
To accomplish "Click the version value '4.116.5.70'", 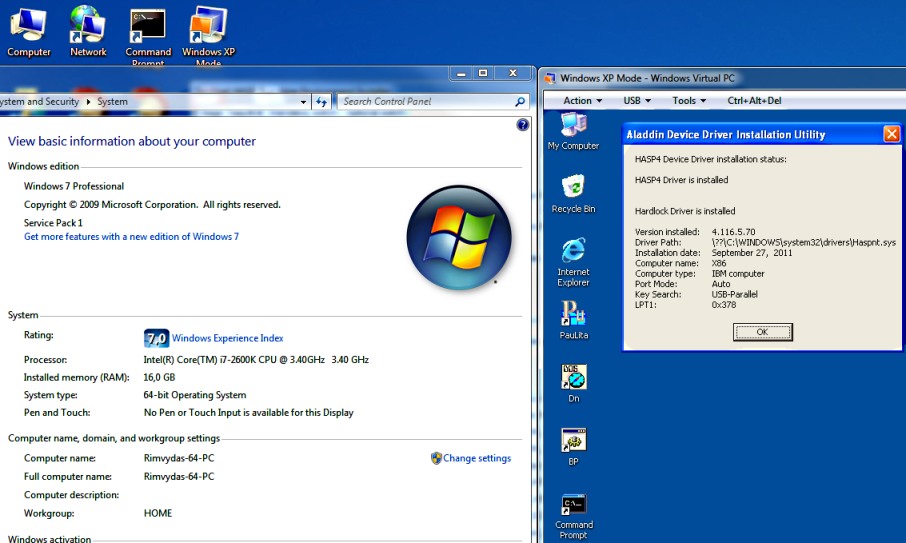I will [x=733, y=232].
